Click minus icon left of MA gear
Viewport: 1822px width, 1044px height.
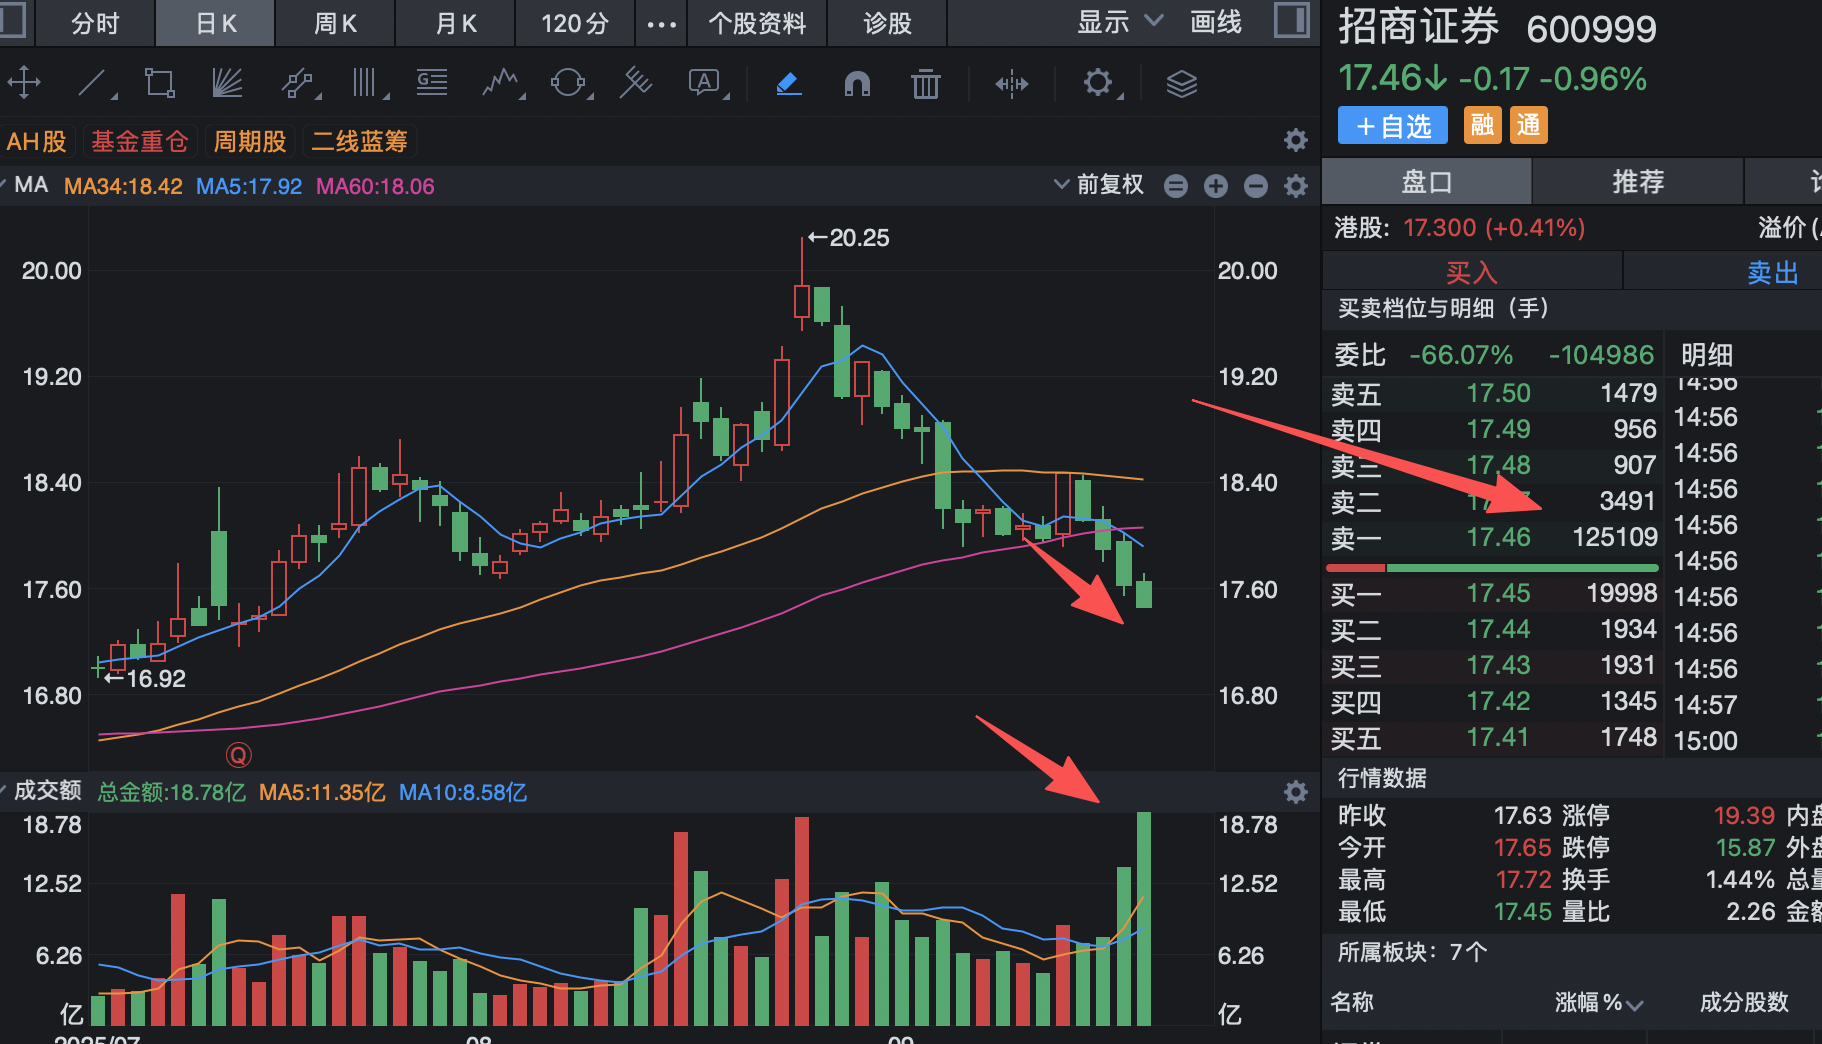click(x=1256, y=186)
